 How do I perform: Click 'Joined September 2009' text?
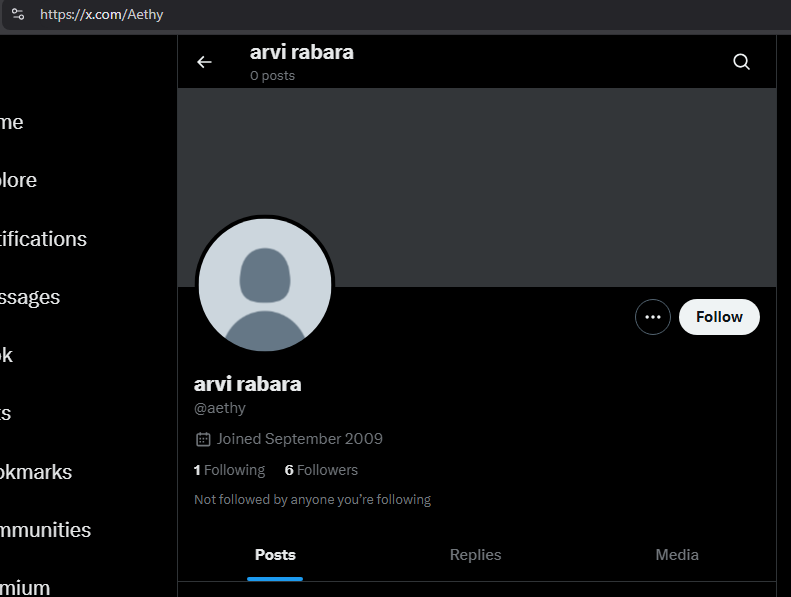coord(300,439)
